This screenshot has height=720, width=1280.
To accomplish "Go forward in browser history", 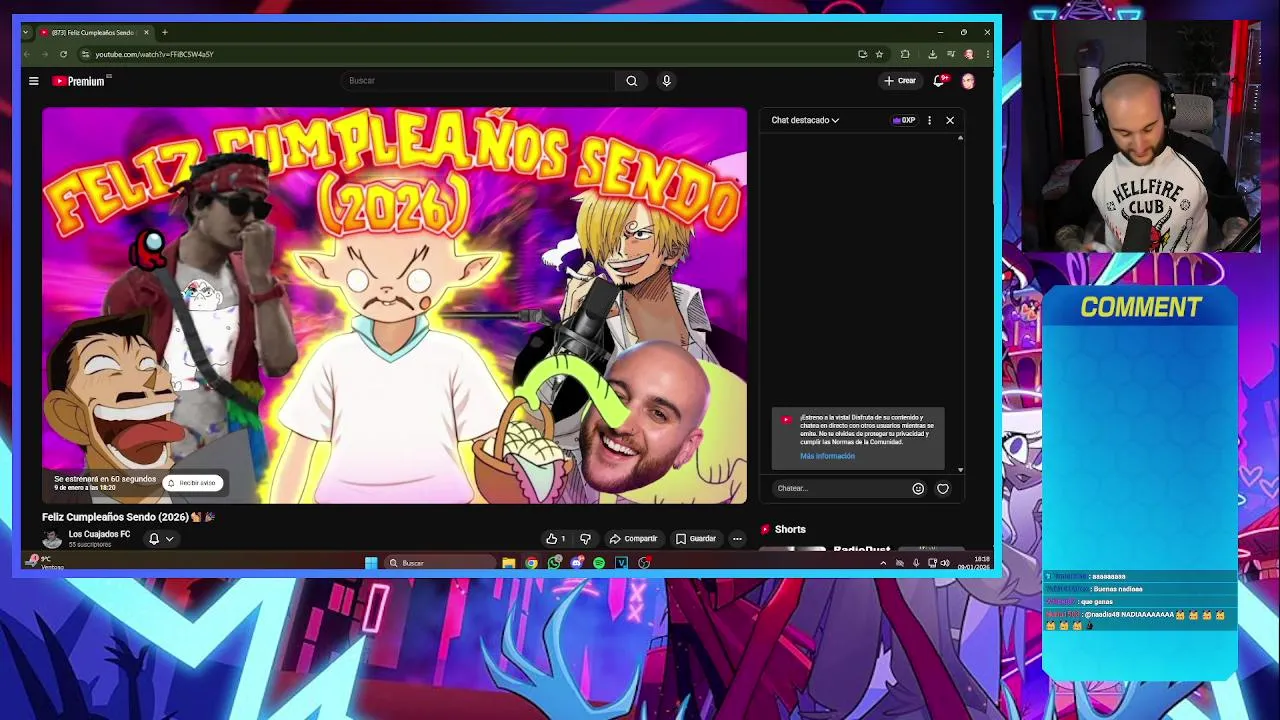I will click(x=45, y=54).
